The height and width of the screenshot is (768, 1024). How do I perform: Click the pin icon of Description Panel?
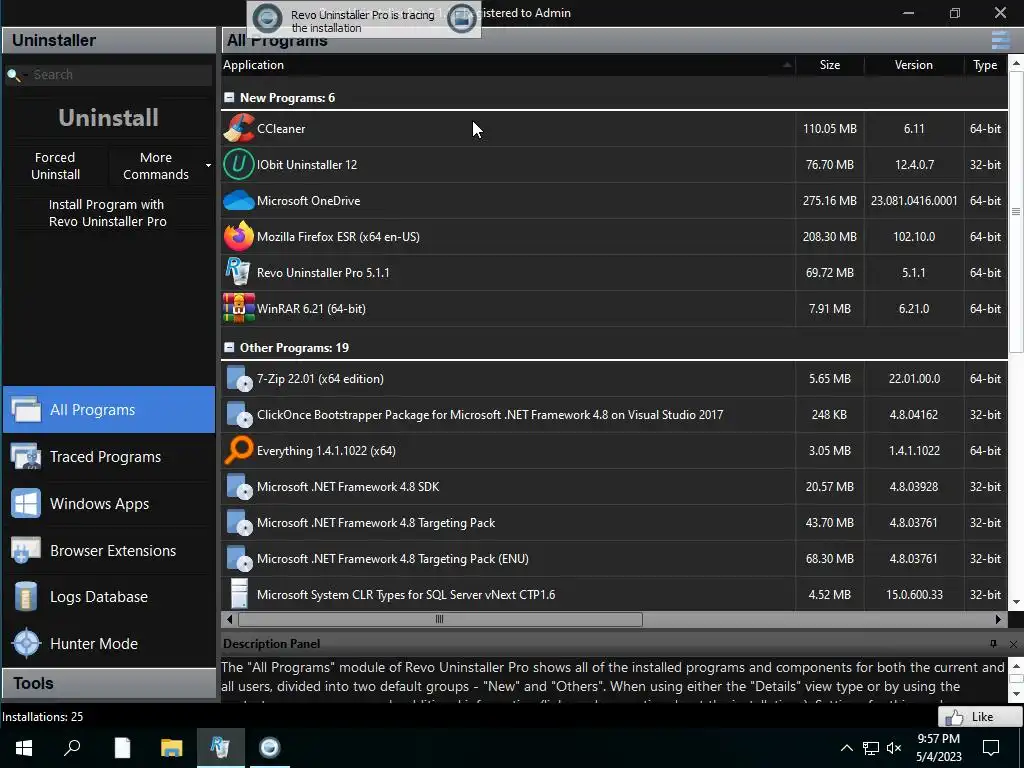tap(993, 644)
